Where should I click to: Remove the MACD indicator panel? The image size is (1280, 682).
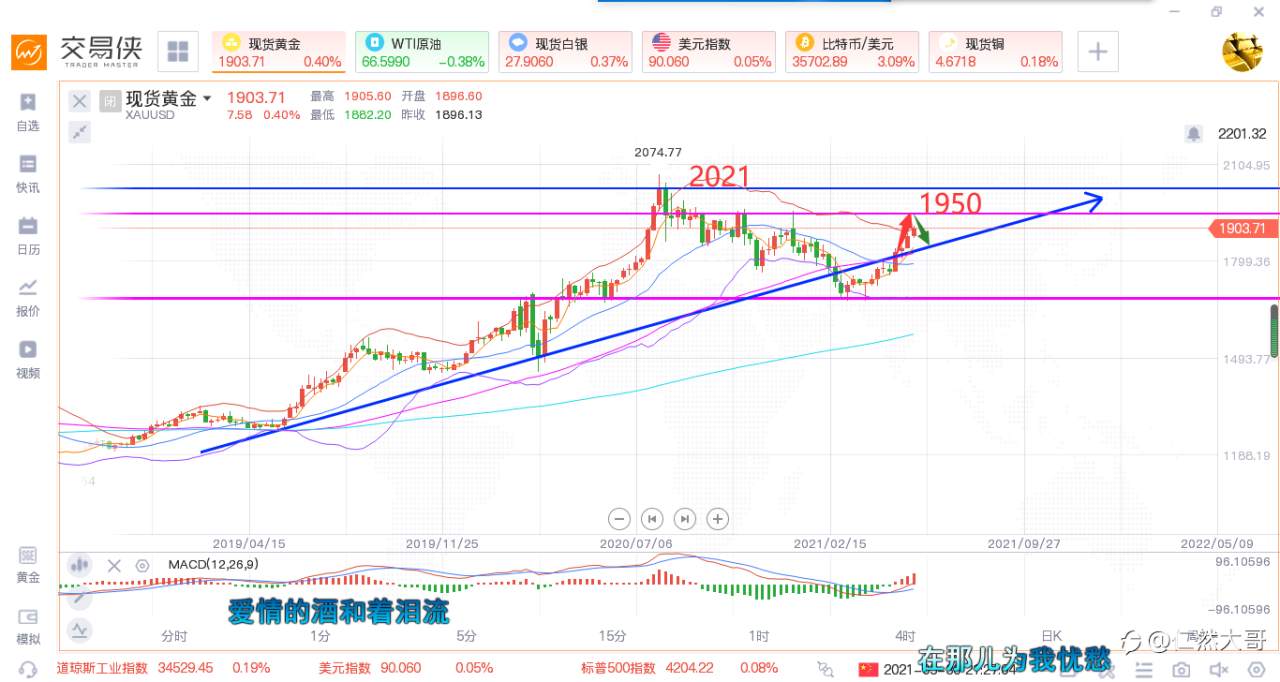point(114,565)
